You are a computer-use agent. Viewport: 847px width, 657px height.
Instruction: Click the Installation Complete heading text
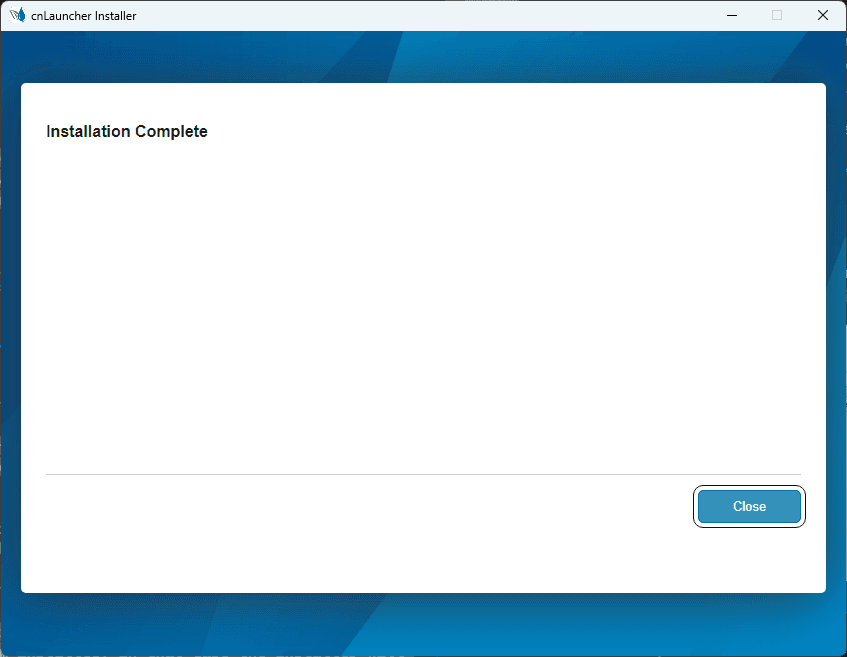point(126,131)
